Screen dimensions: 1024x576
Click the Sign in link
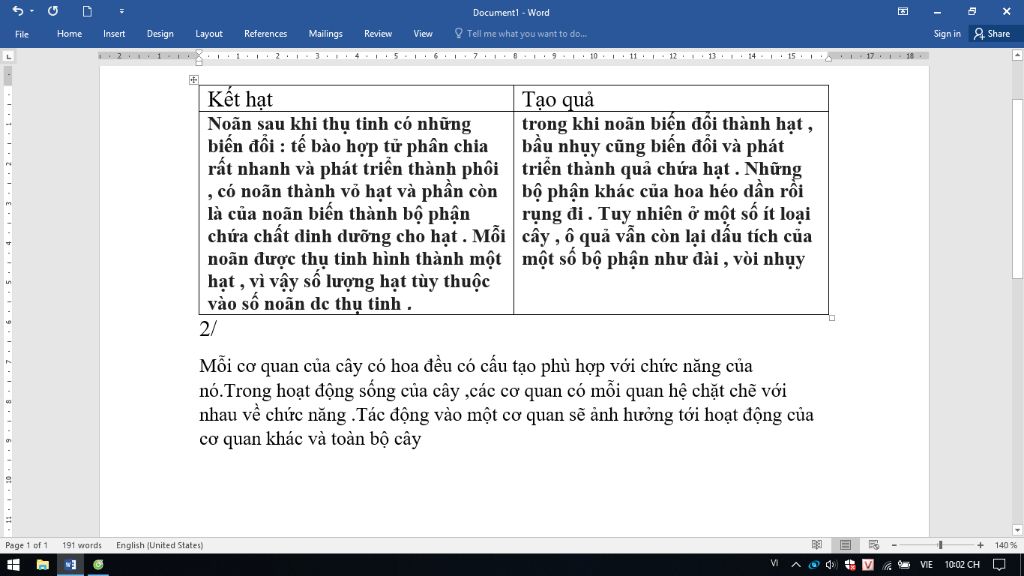pos(946,33)
